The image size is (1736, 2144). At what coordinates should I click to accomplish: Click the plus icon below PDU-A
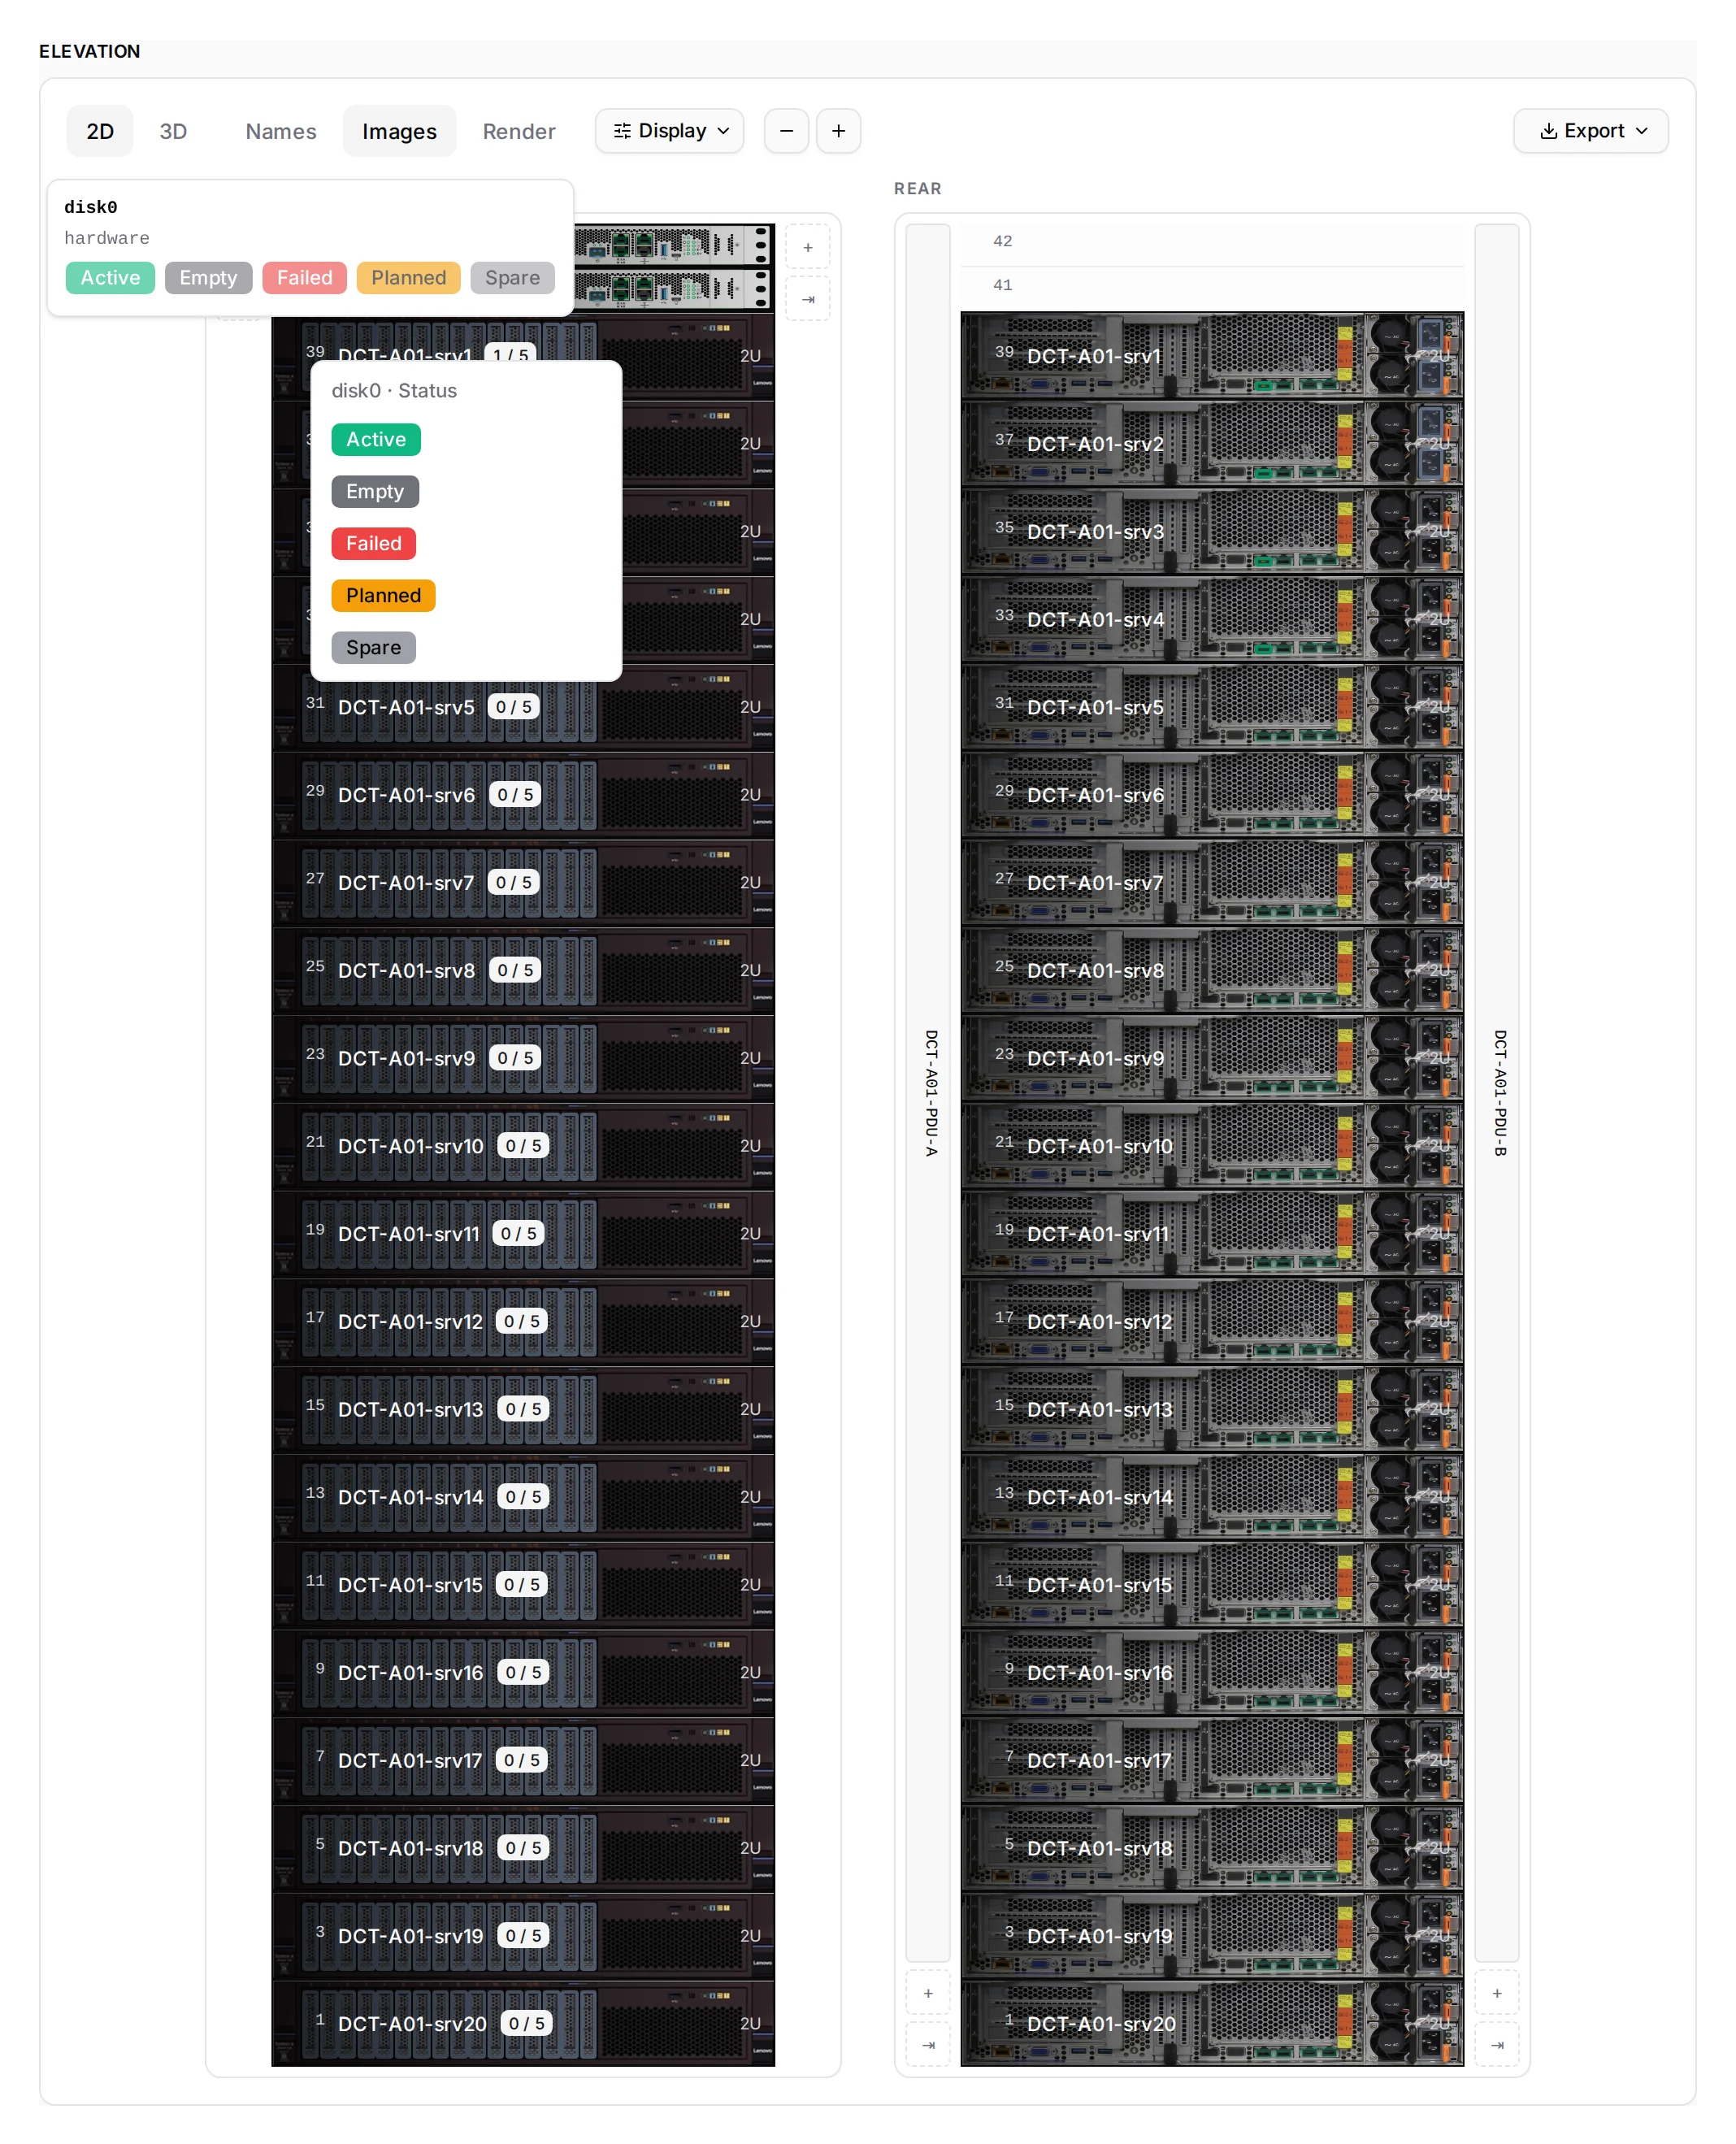pyautogui.click(x=928, y=1992)
